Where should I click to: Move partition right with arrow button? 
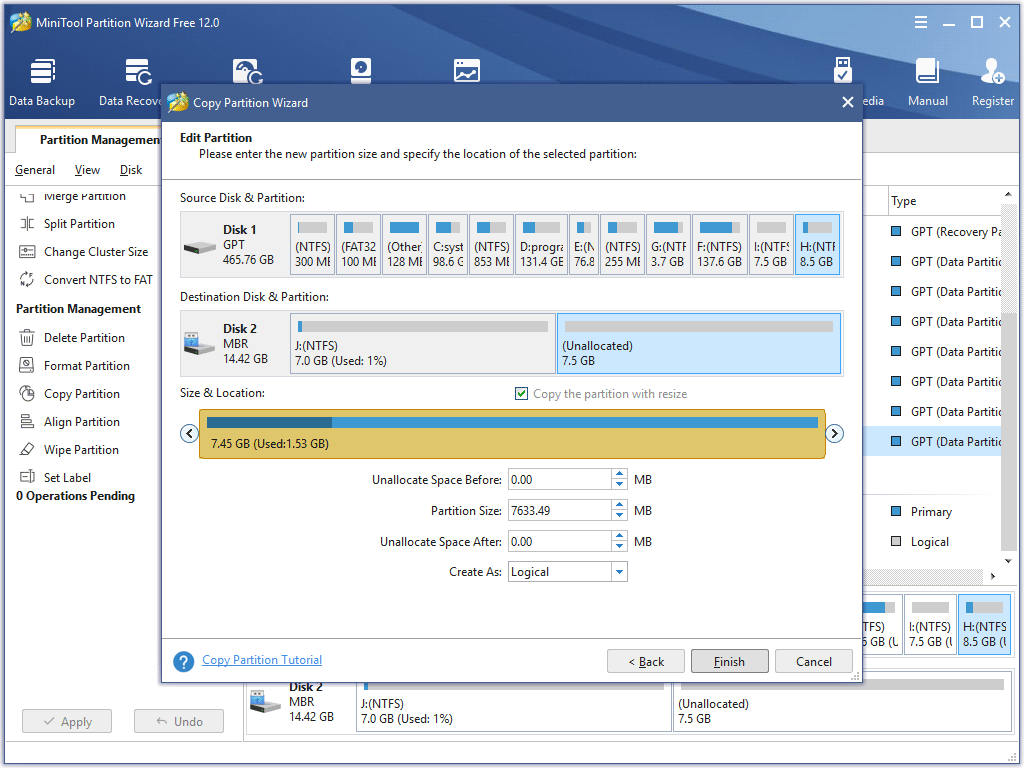[x=835, y=434]
